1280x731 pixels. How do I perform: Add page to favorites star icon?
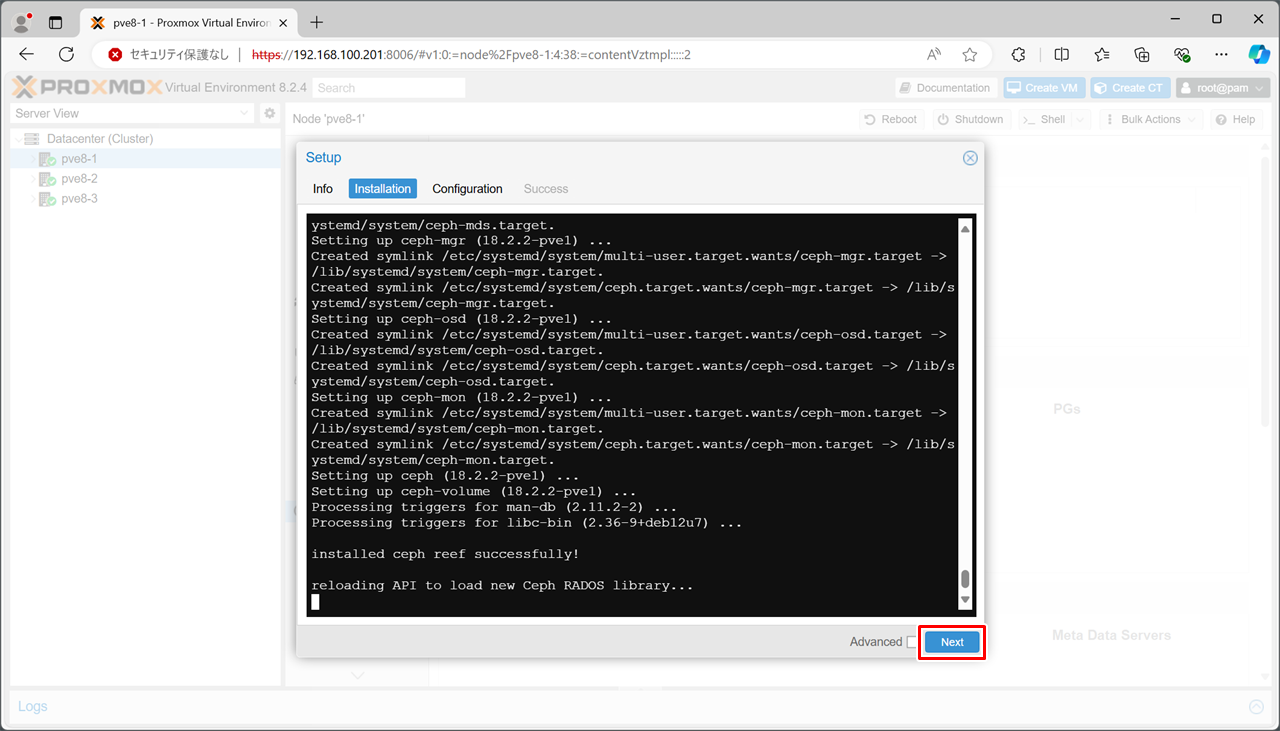pos(969,55)
